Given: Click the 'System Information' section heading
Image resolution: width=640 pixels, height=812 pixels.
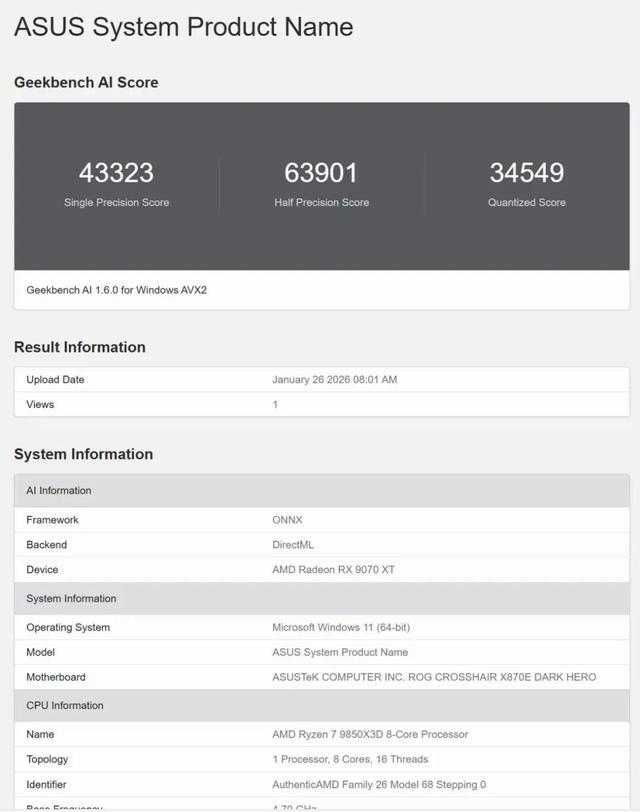Looking at the screenshot, I should [83, 454].
